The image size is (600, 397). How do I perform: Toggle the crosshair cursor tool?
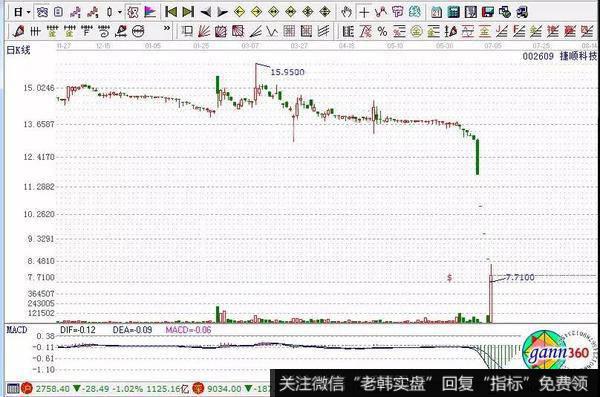pos(364,12)
